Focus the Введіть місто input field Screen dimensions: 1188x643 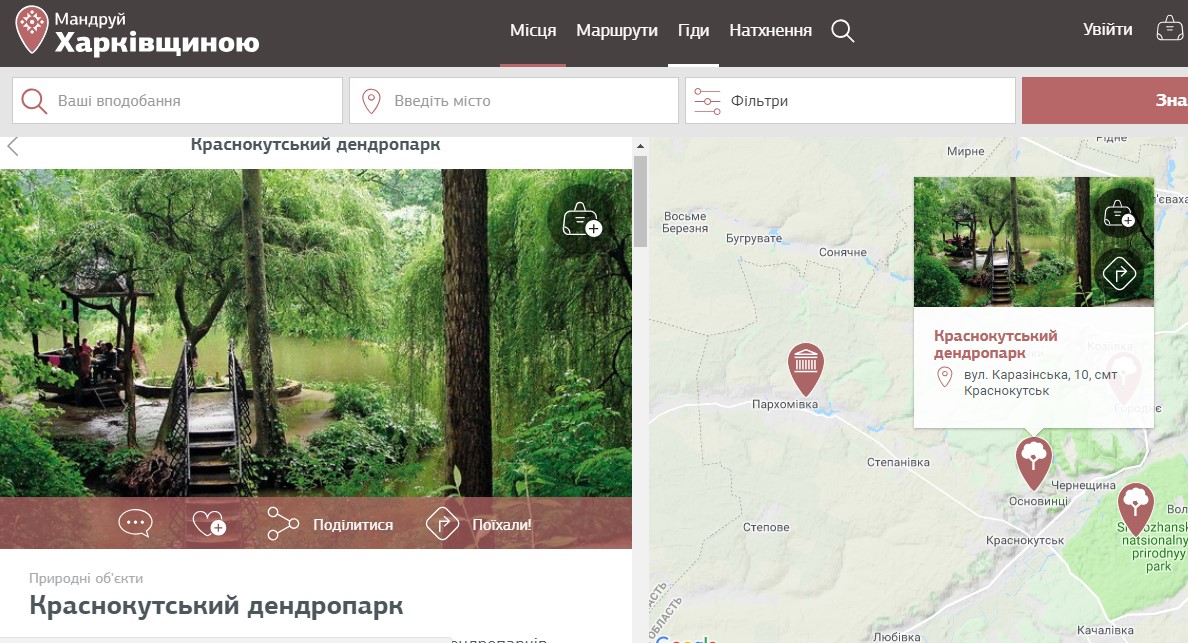[514, 101]
